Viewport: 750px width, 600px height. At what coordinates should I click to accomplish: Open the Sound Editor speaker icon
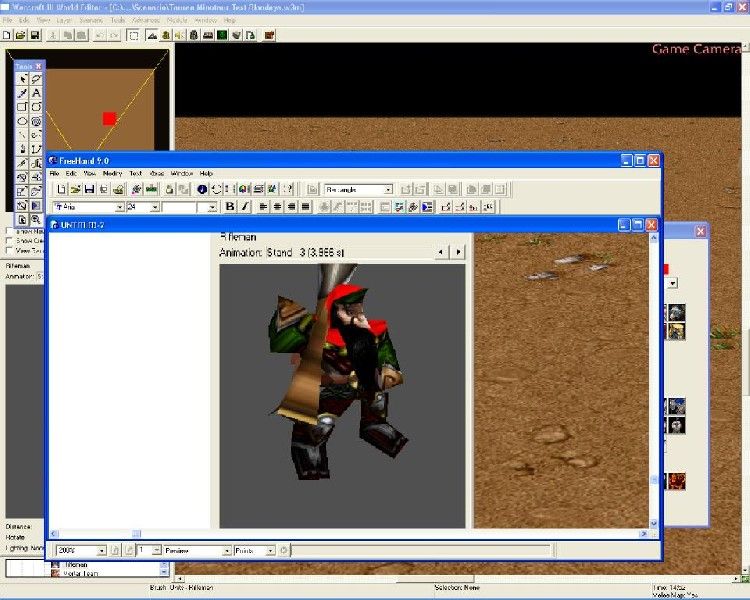point(179,35)
